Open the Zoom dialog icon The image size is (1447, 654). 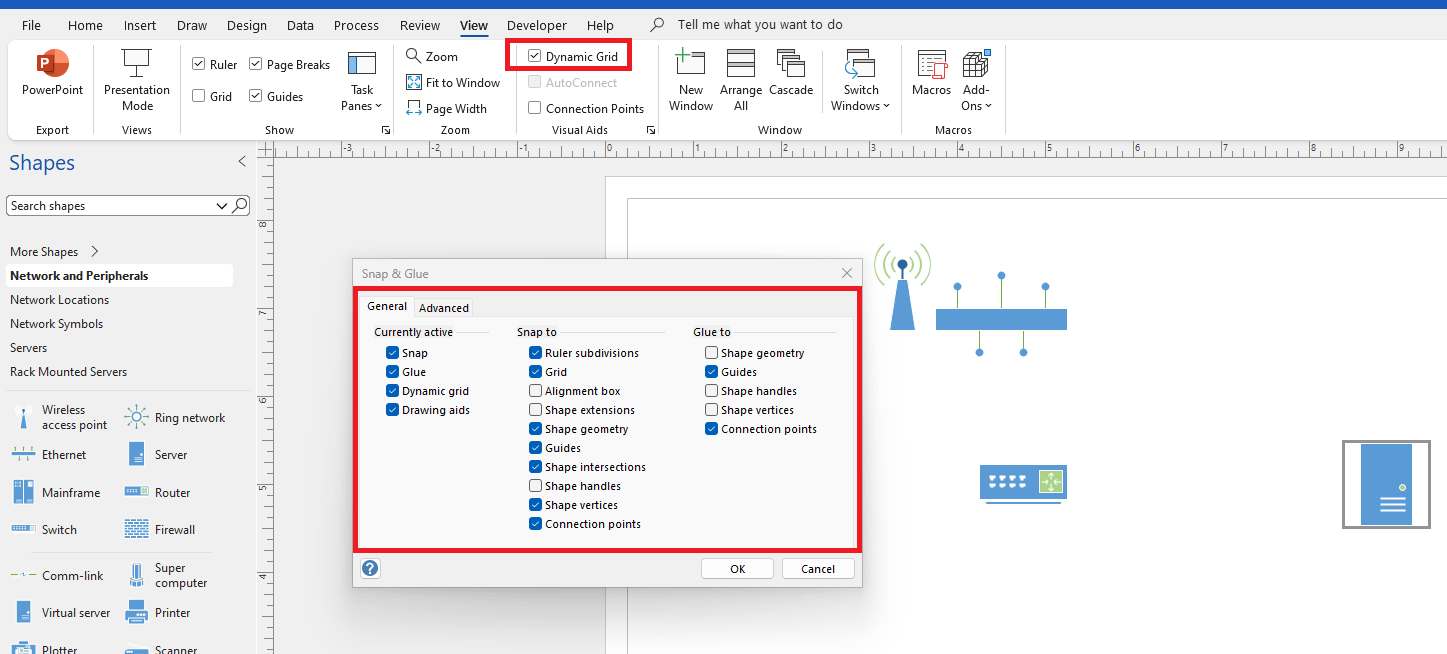413,56
